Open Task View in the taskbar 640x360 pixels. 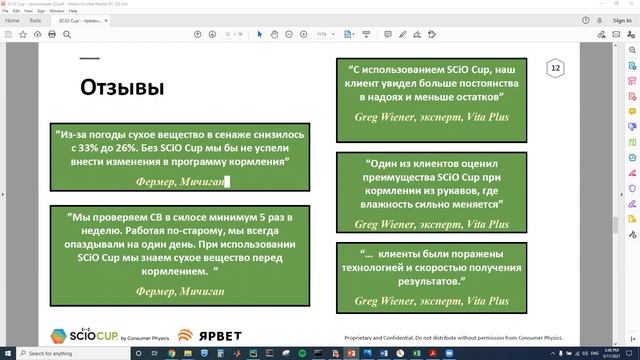pyautogui.click(x=155, y=353)
